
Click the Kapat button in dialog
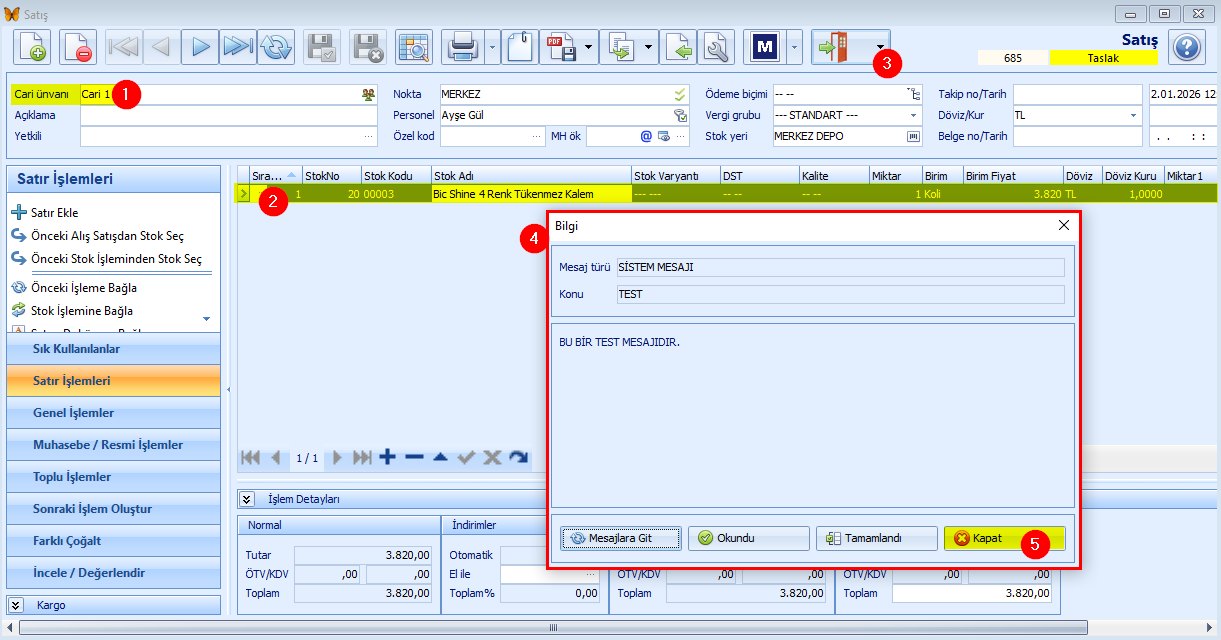click(1004, 538)
